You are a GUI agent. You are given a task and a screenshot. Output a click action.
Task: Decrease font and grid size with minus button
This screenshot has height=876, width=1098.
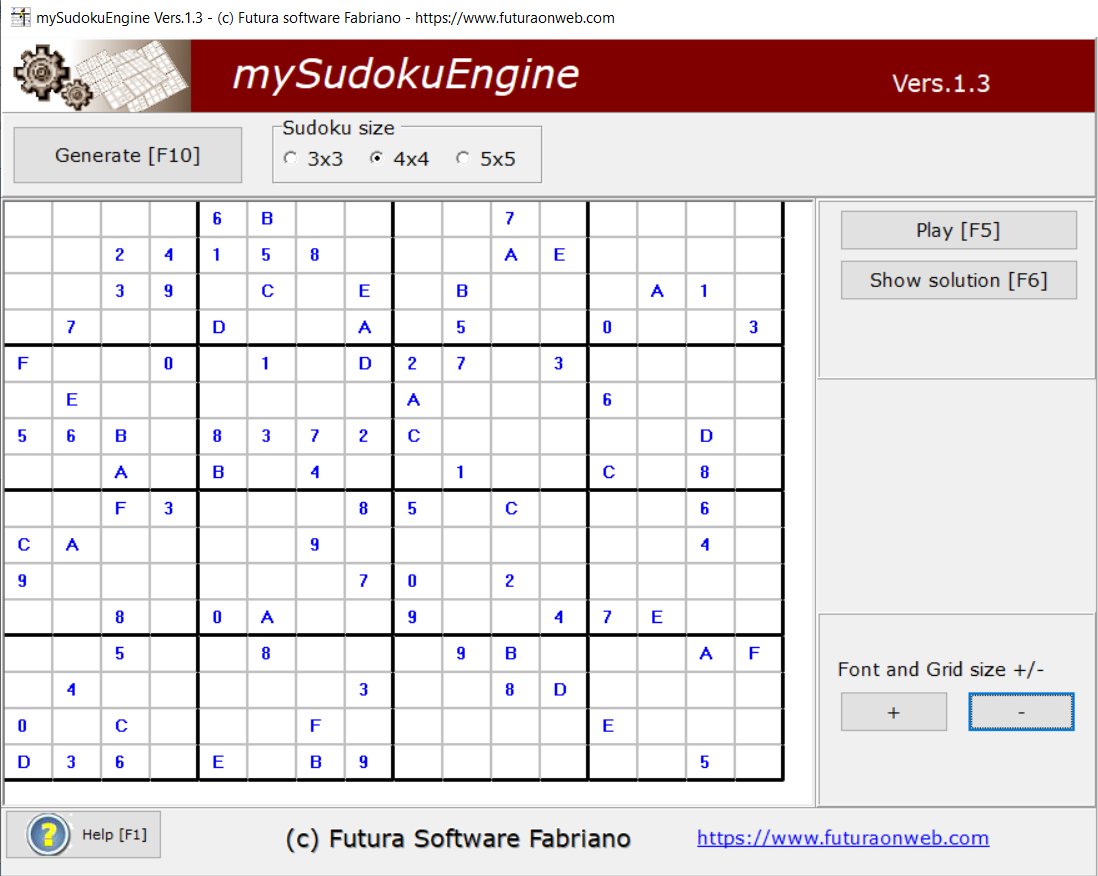[1021, 711]
